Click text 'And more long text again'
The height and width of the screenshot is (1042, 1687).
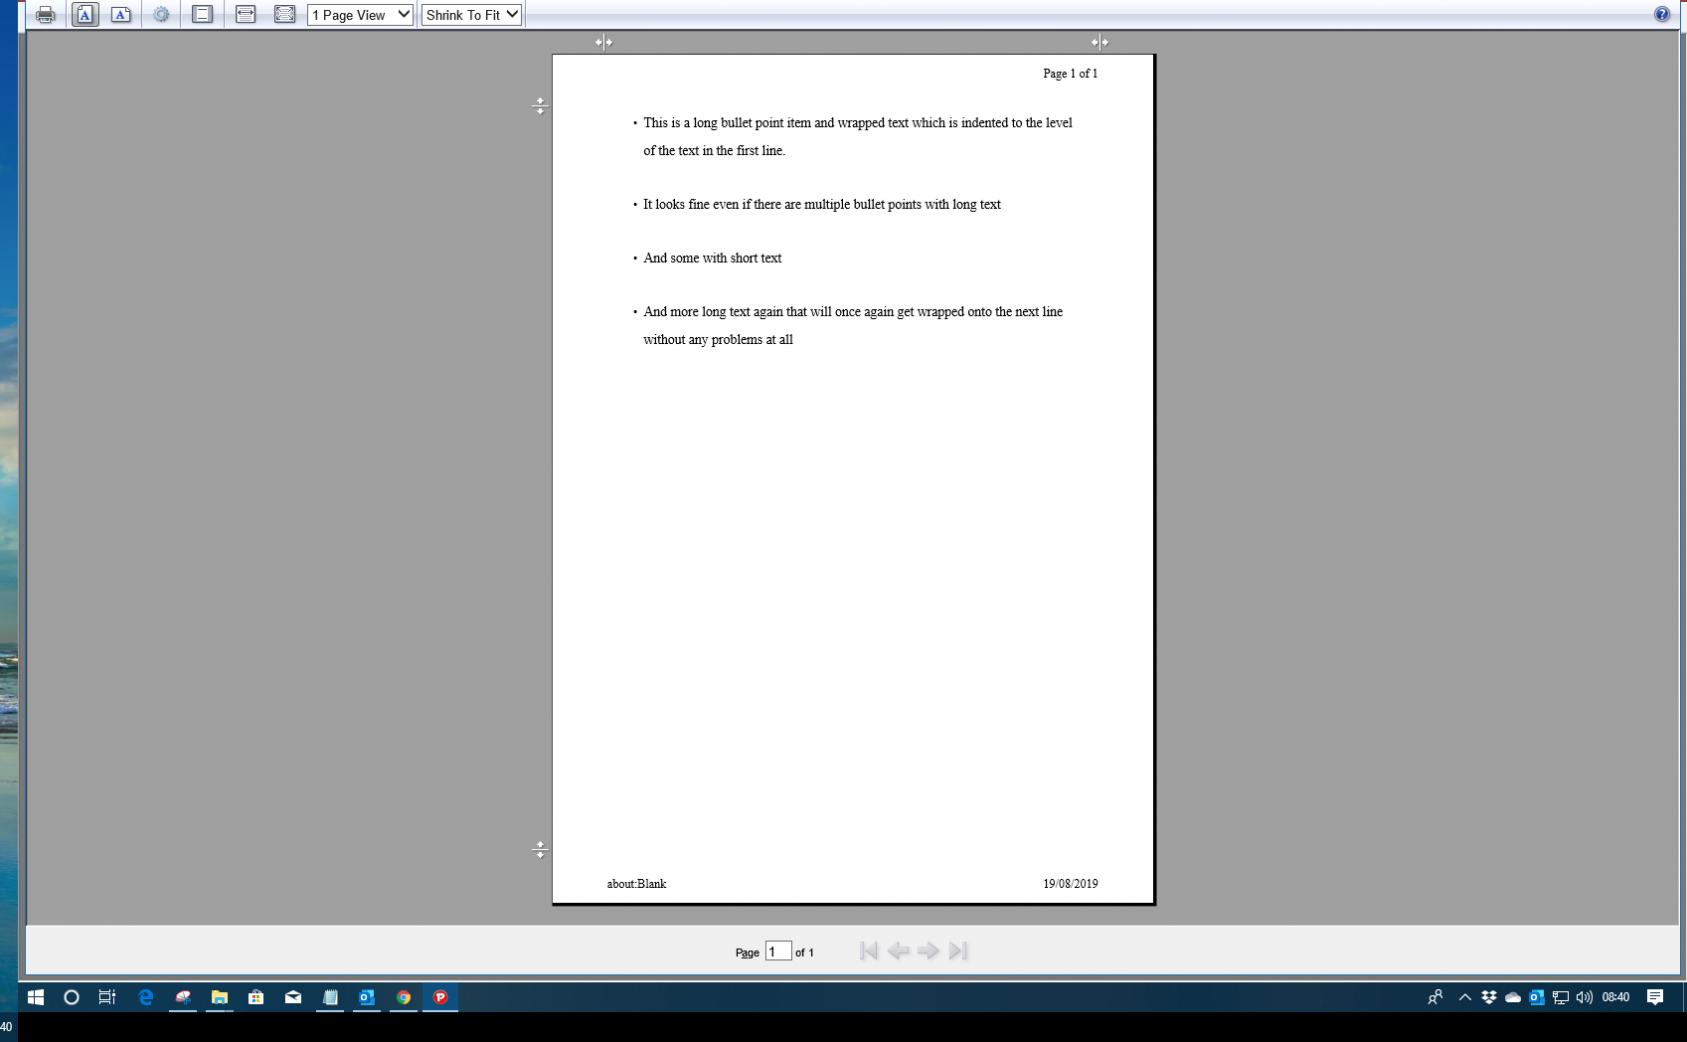713,312
